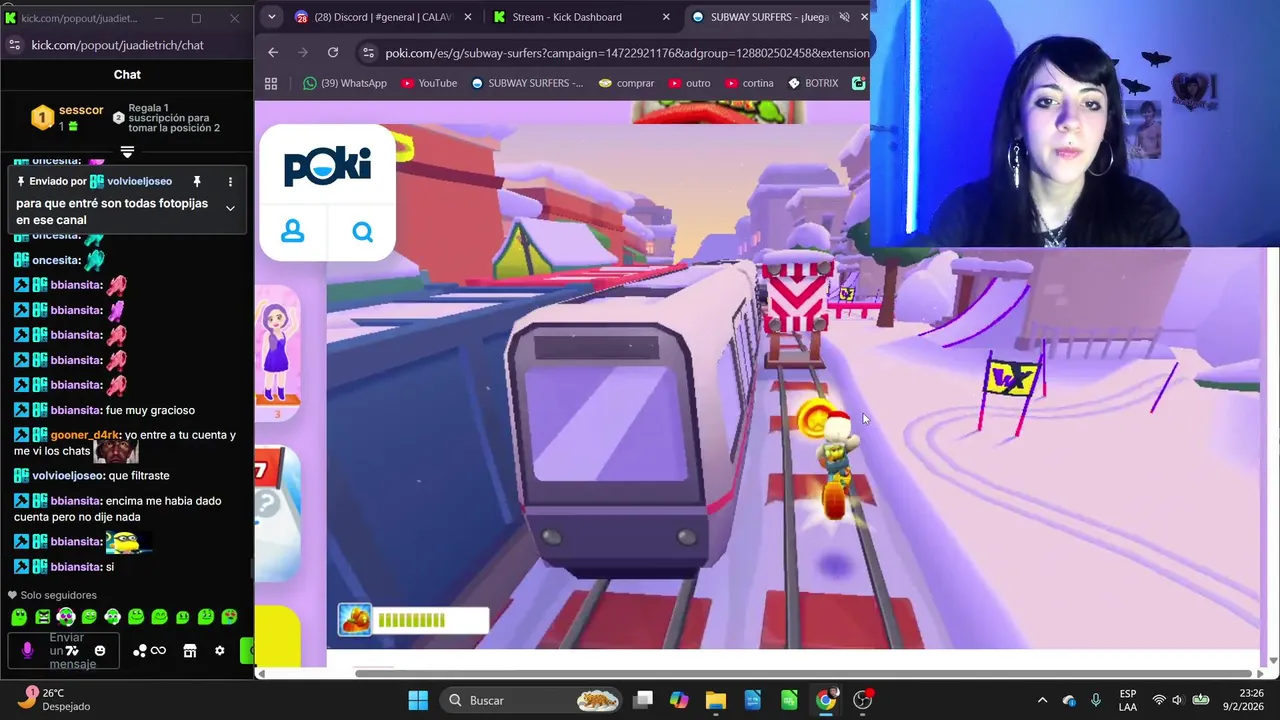Expand the pinned message chevron
This screenshot has height=720, width=1280.
pyautogui.click(x=230, y=208)
